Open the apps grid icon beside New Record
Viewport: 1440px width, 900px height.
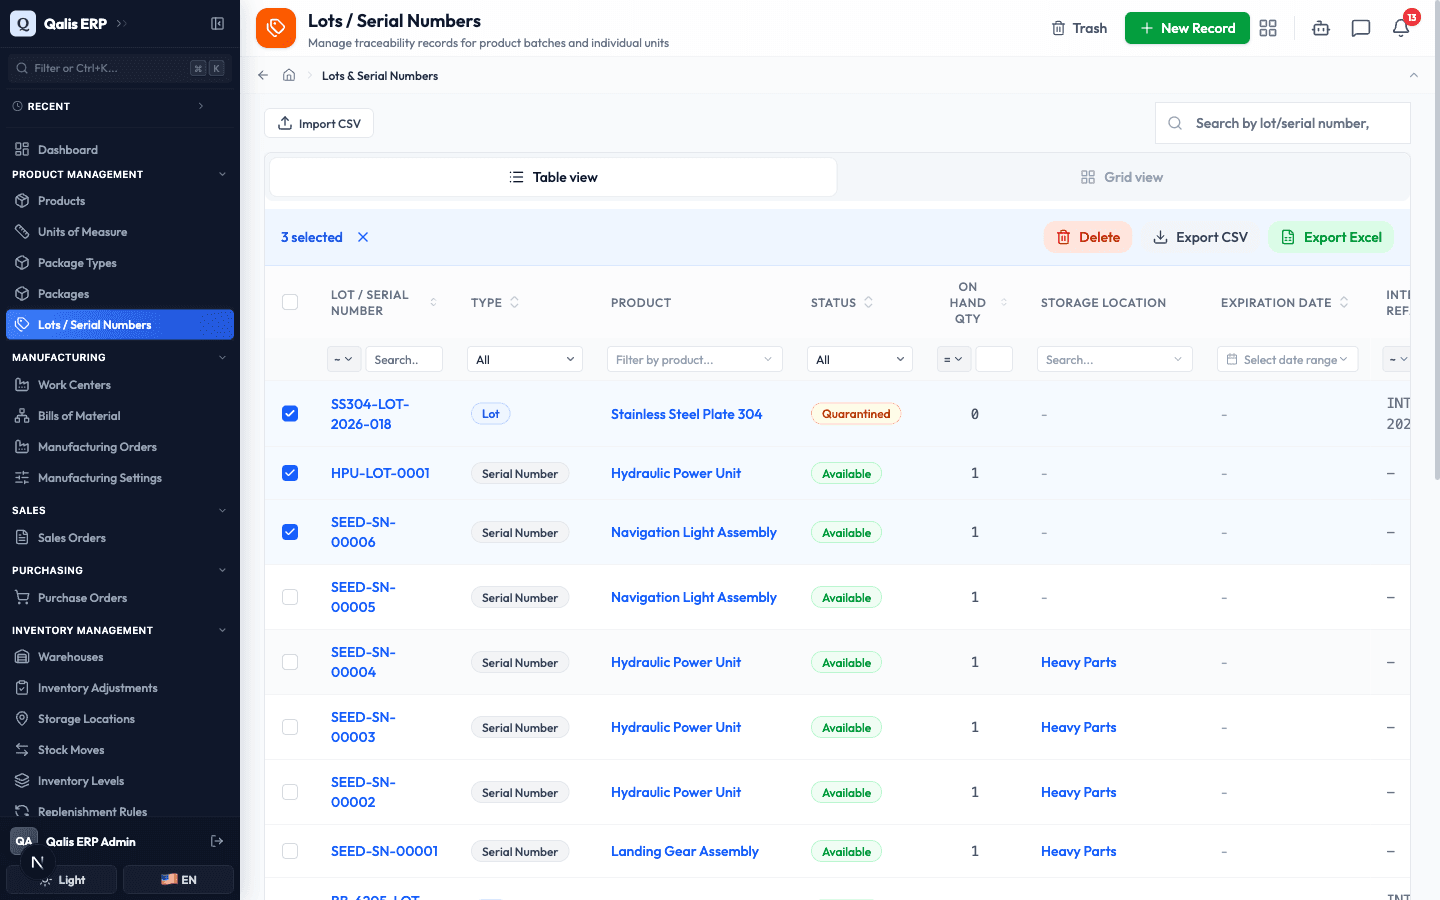[x=1268, y=28]
